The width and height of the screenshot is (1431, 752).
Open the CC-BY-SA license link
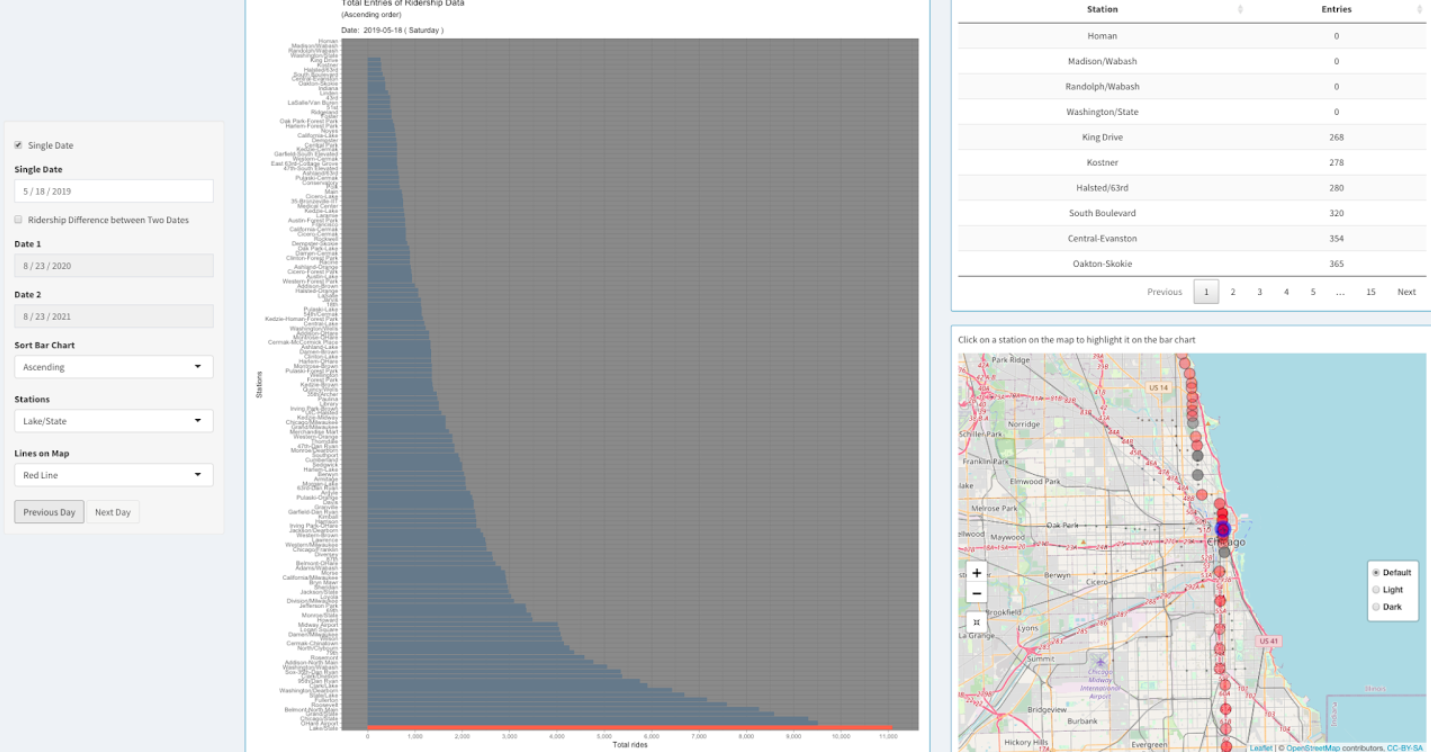coord(1404,748)
